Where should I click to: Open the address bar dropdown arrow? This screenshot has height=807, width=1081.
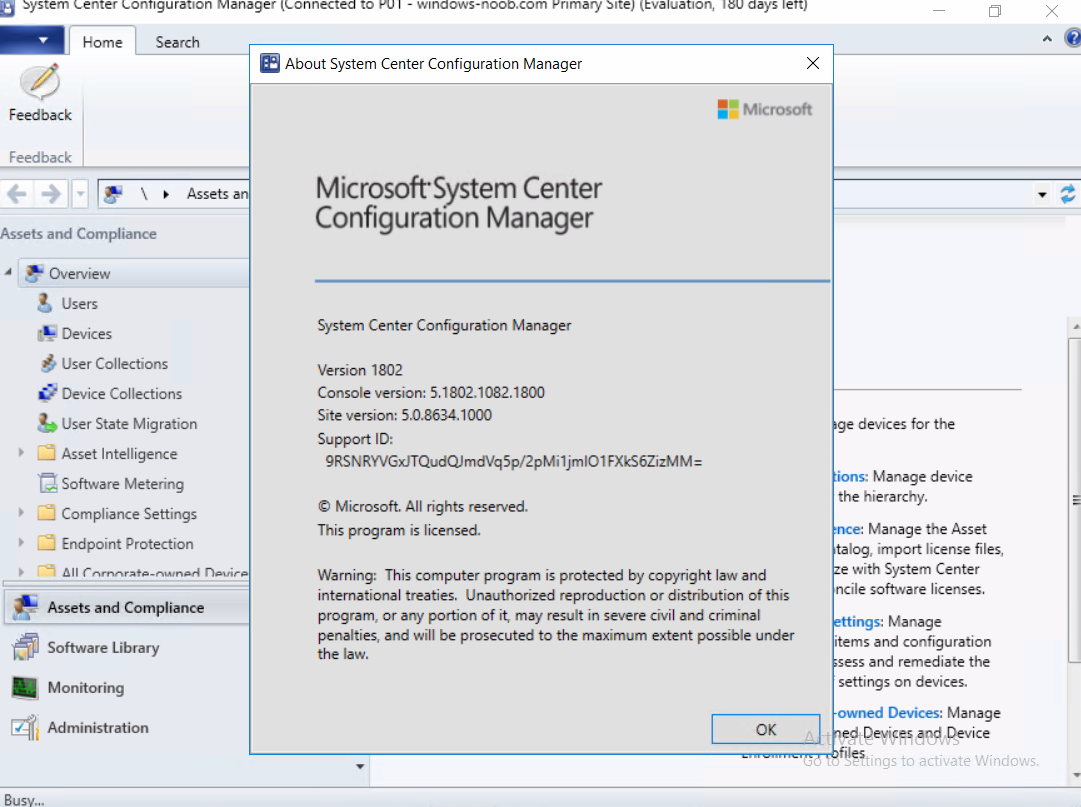[x=1042, y=195]
